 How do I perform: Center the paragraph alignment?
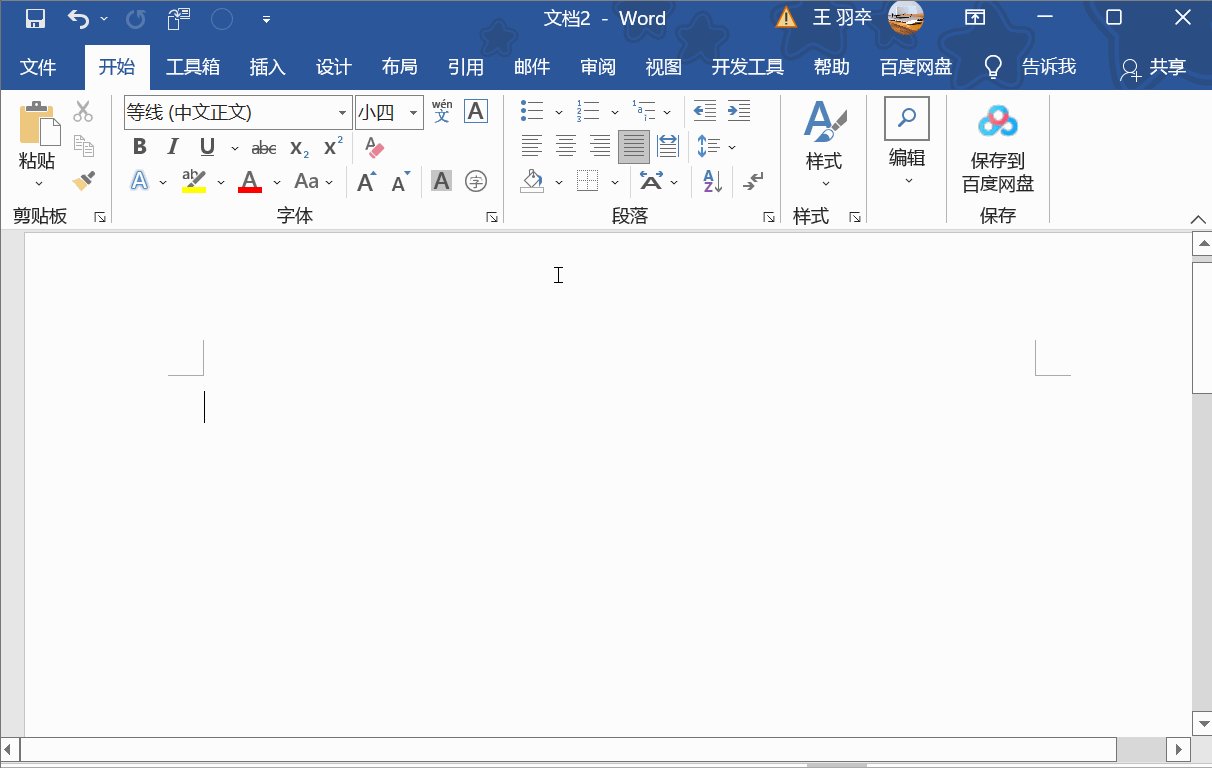(565, 146)
